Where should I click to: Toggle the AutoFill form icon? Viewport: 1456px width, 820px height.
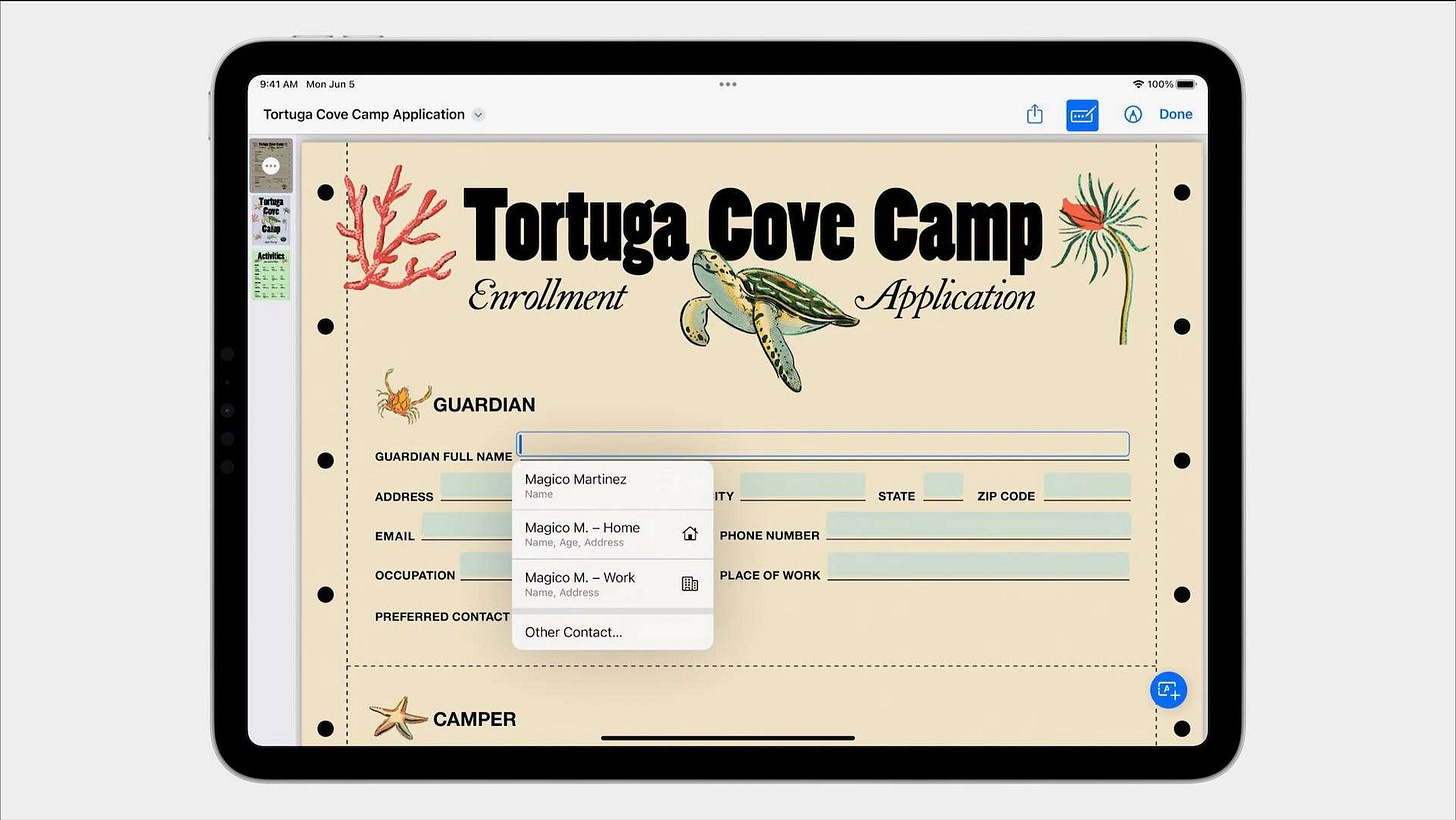(x=1082, y=115)
